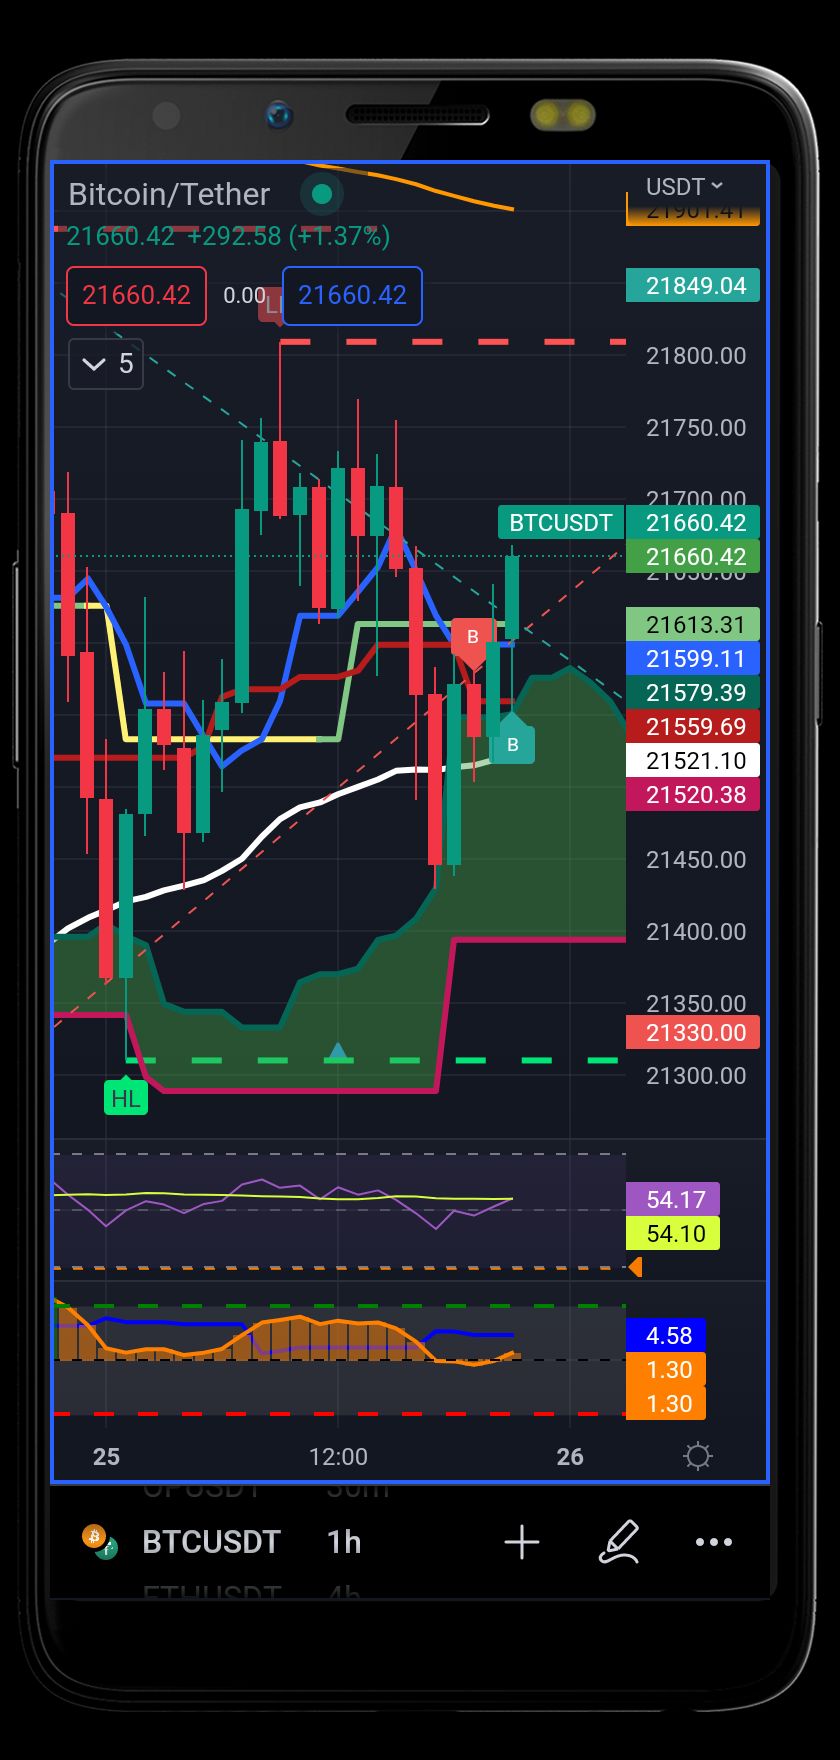Click the orange arrow marker on RSI scale

[634, 1268]
